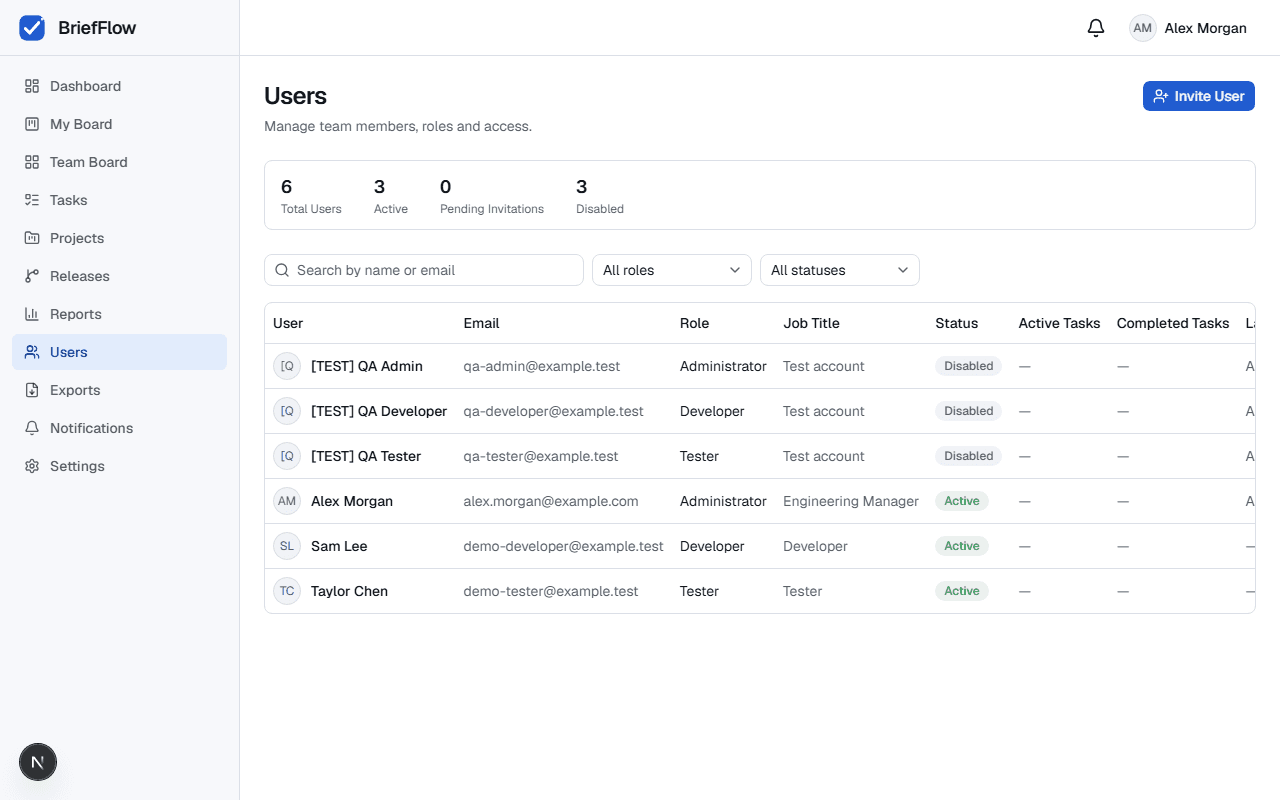Click the Releases branch icon in the sidebar

point(32,276)
